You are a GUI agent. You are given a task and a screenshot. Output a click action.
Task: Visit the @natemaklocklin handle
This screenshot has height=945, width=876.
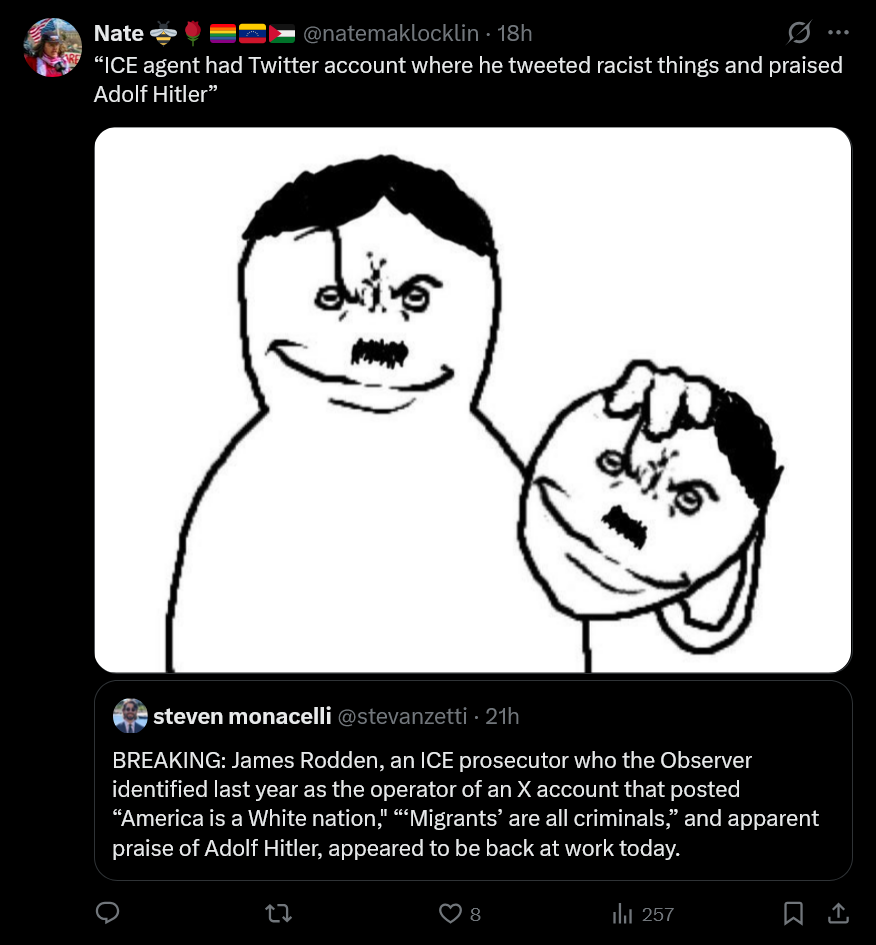(391, 33)
